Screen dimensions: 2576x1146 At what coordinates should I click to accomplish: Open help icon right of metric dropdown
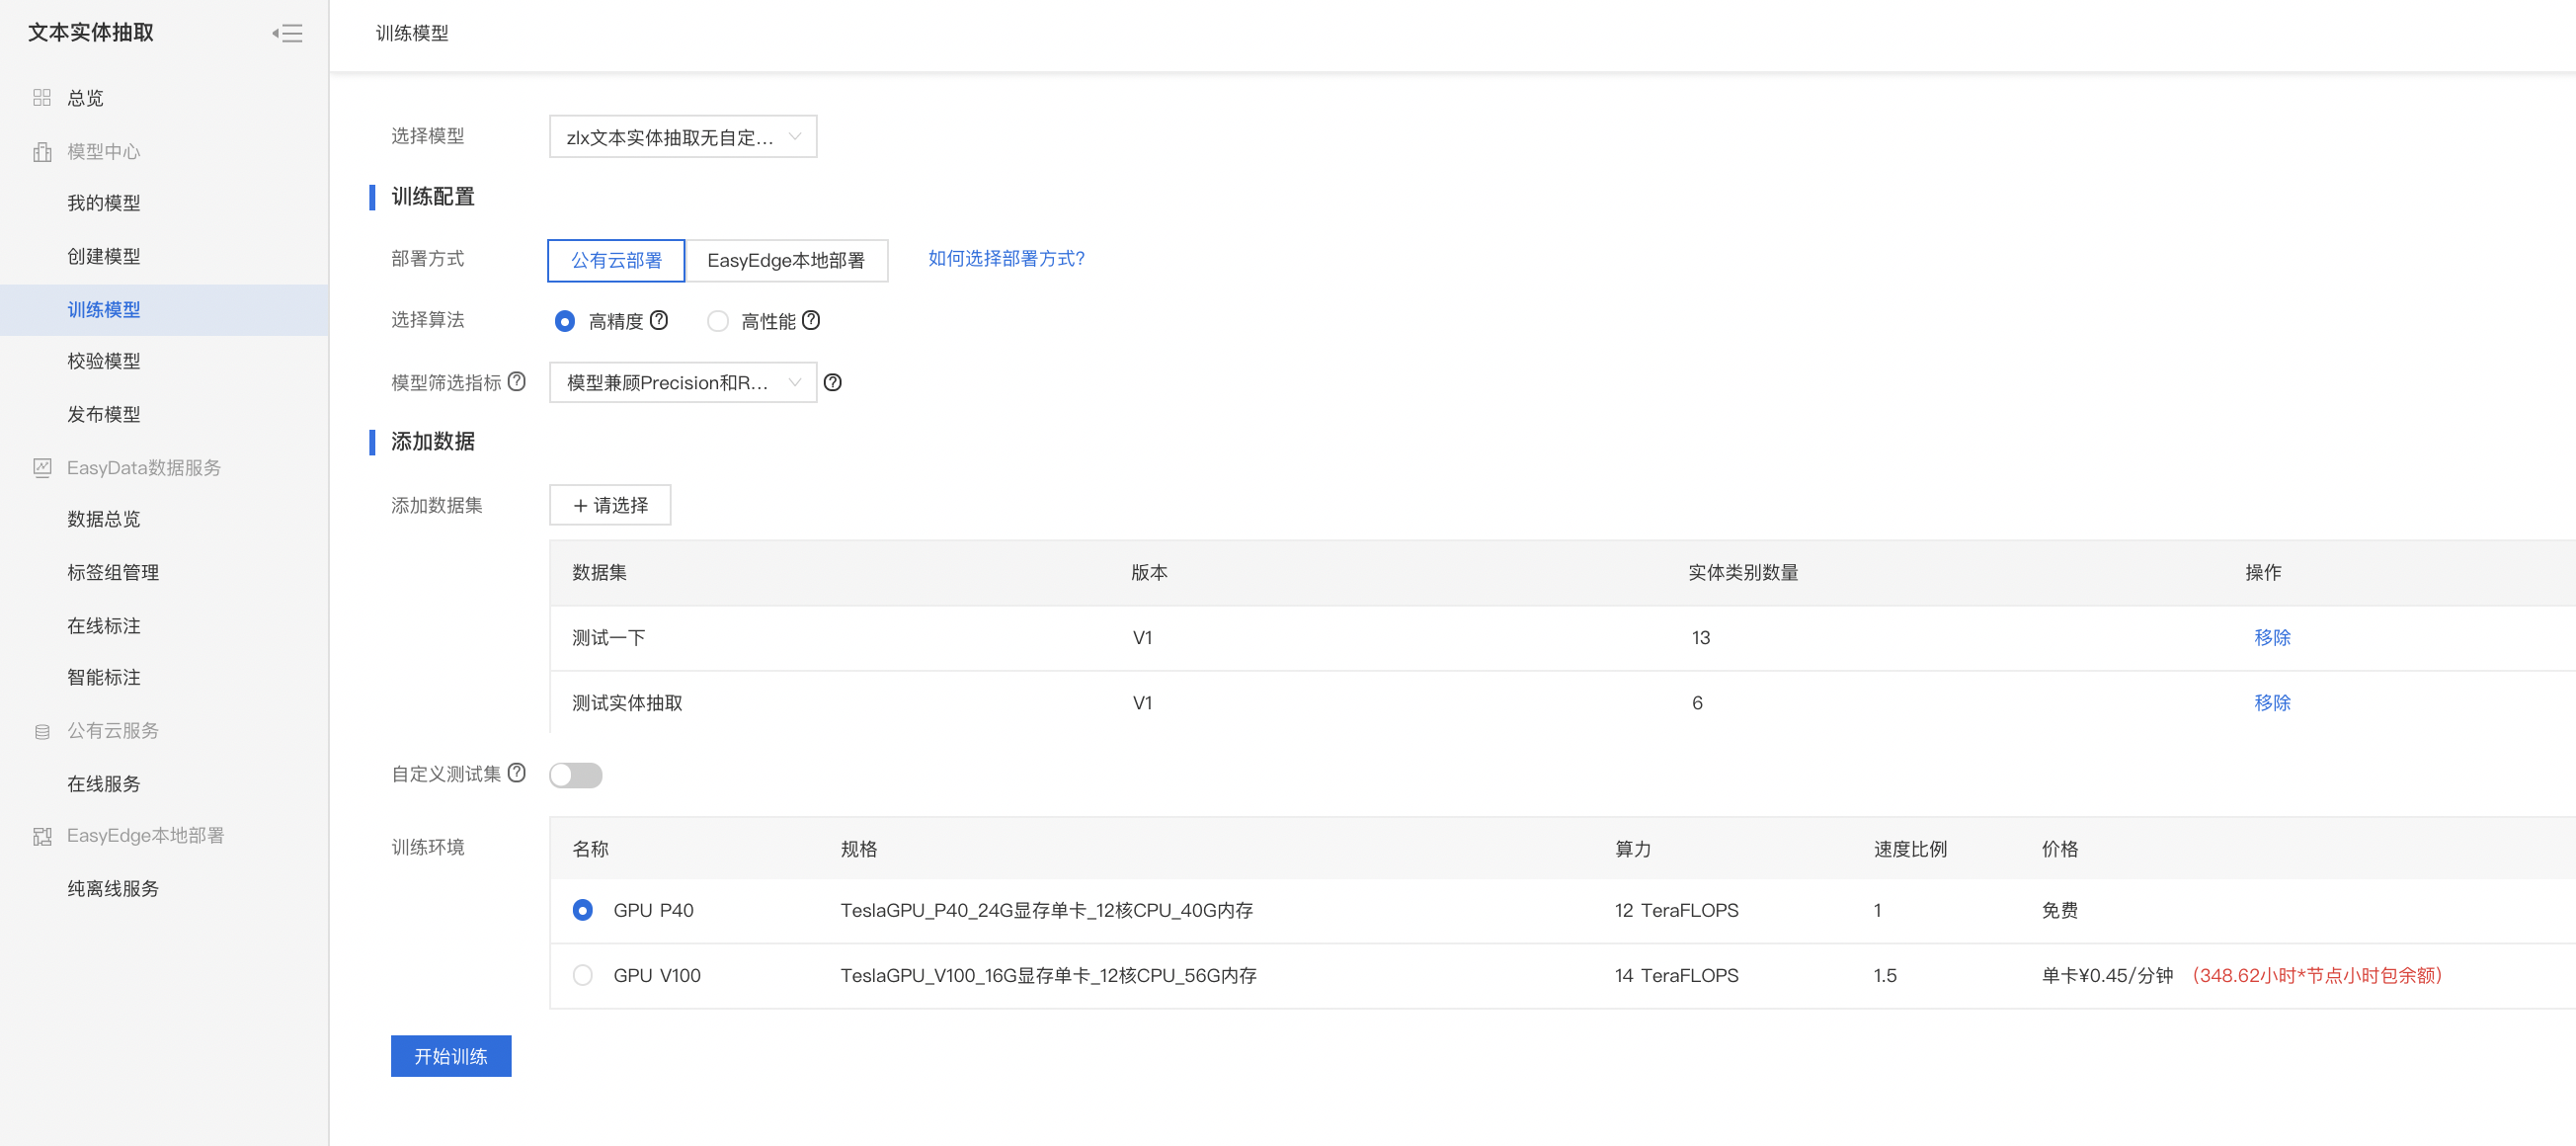(832, 382)
